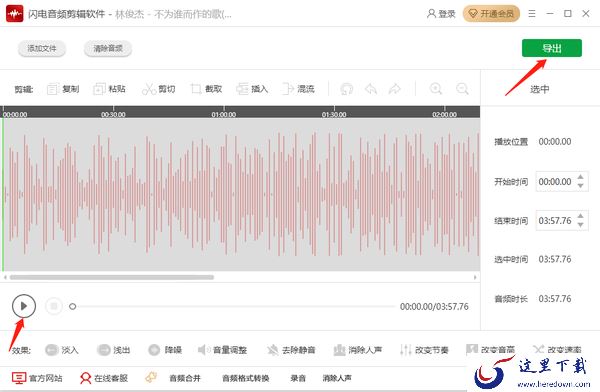Select the 混流 mix tool
The width and height of the screenshot is (600, 392).
(x=298, y=89)
